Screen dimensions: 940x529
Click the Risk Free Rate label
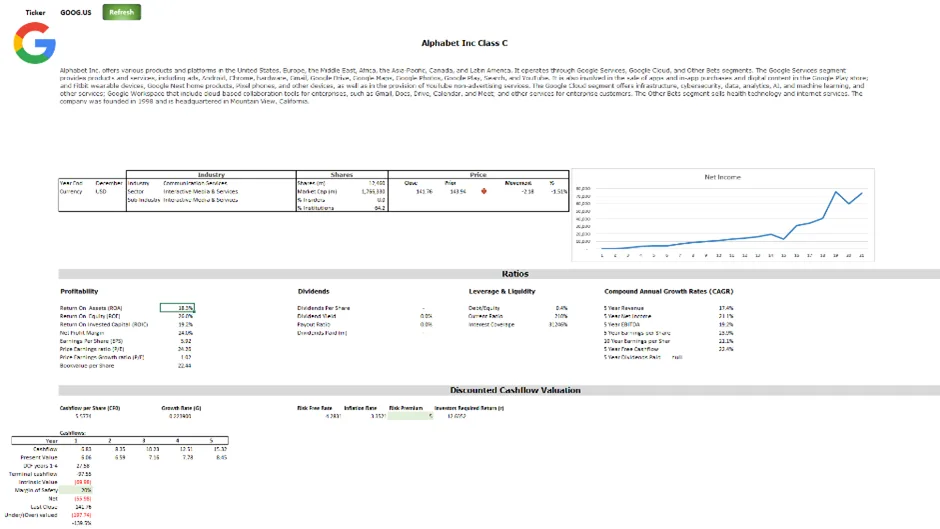pyautogui.click(x=315, y=408)
